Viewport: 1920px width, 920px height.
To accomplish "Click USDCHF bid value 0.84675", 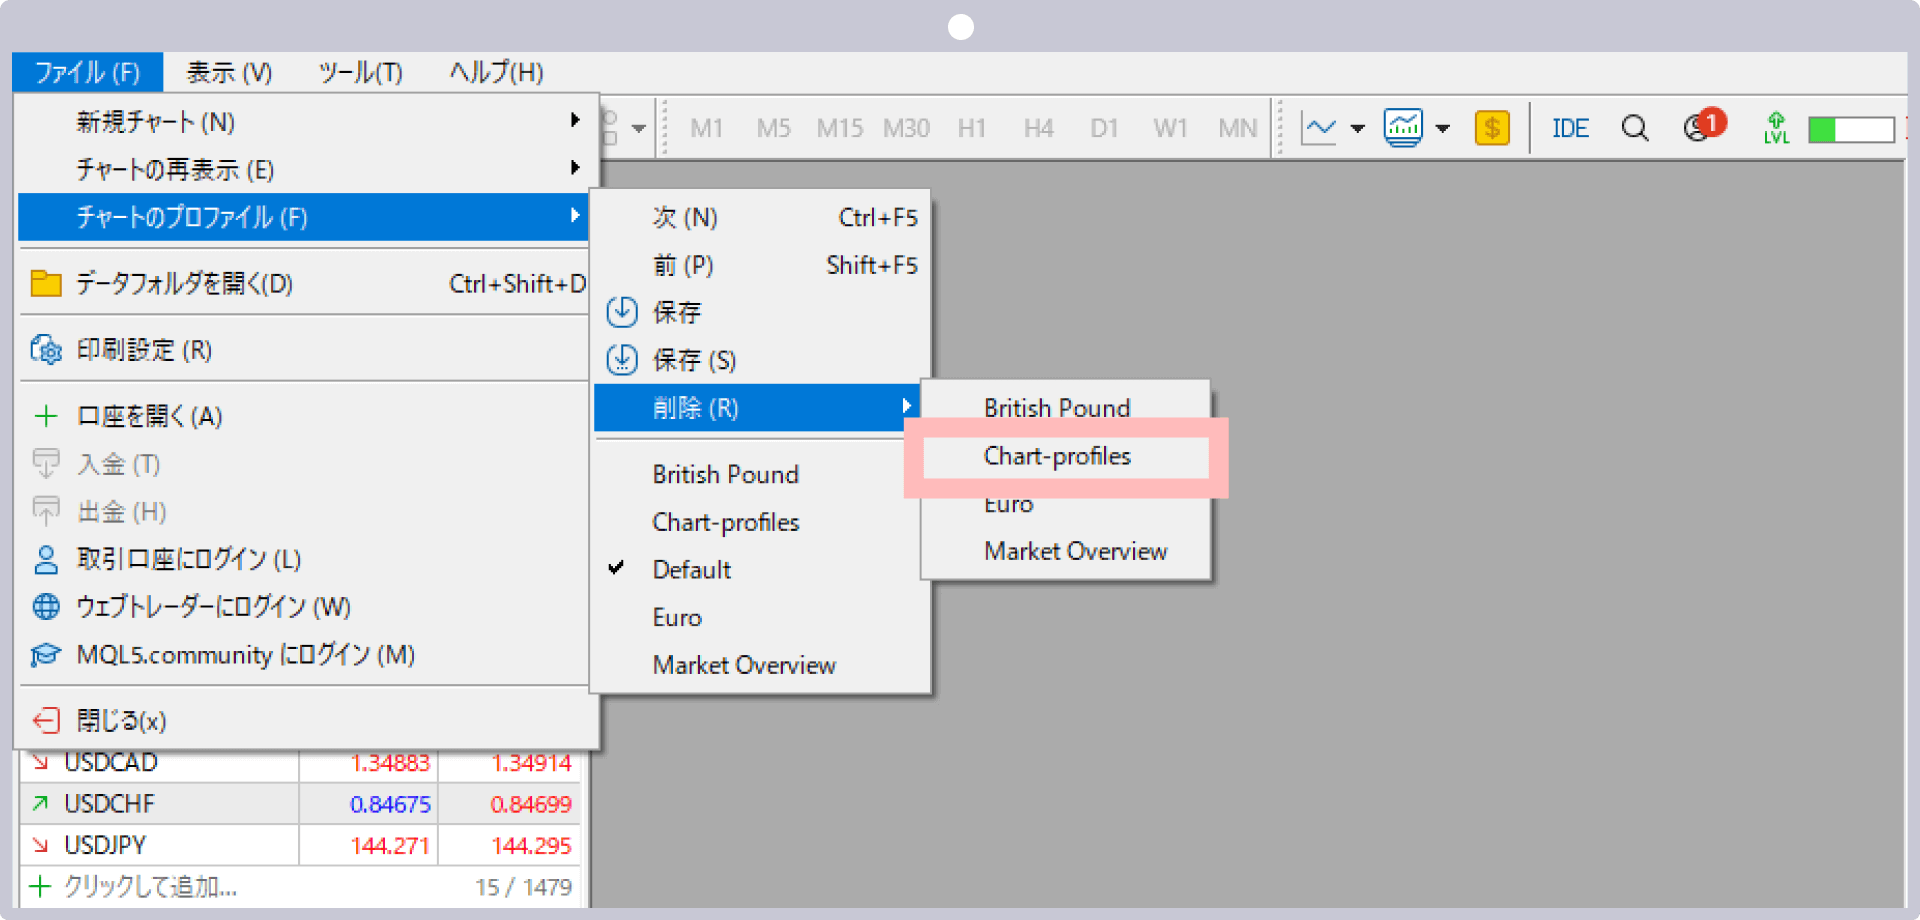I will 390,804.
